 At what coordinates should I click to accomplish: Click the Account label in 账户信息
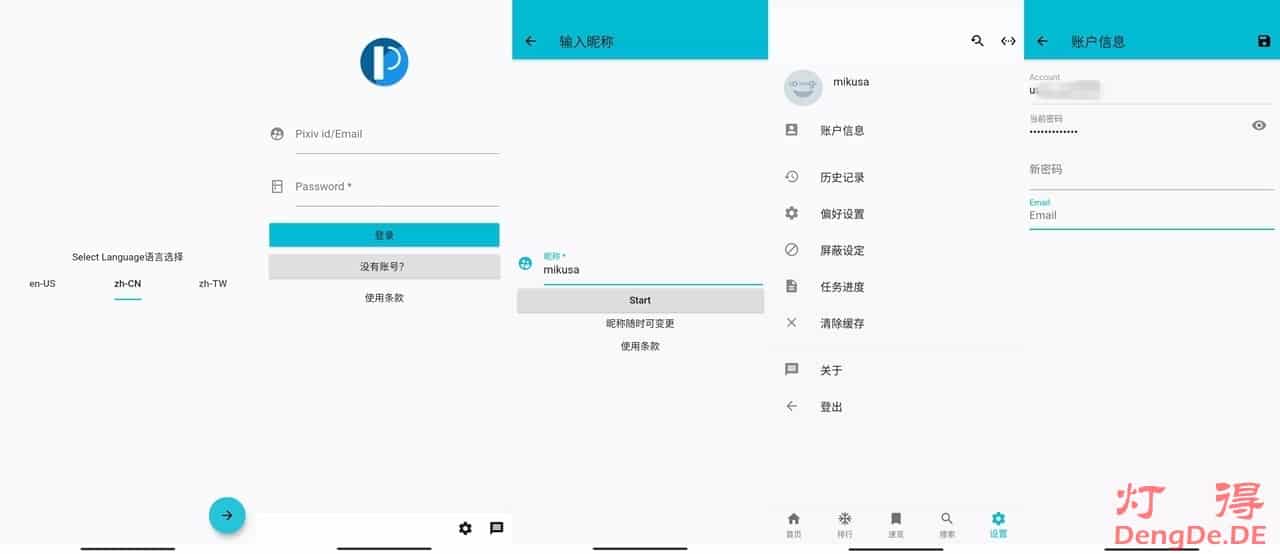(x=1044, y=77)
